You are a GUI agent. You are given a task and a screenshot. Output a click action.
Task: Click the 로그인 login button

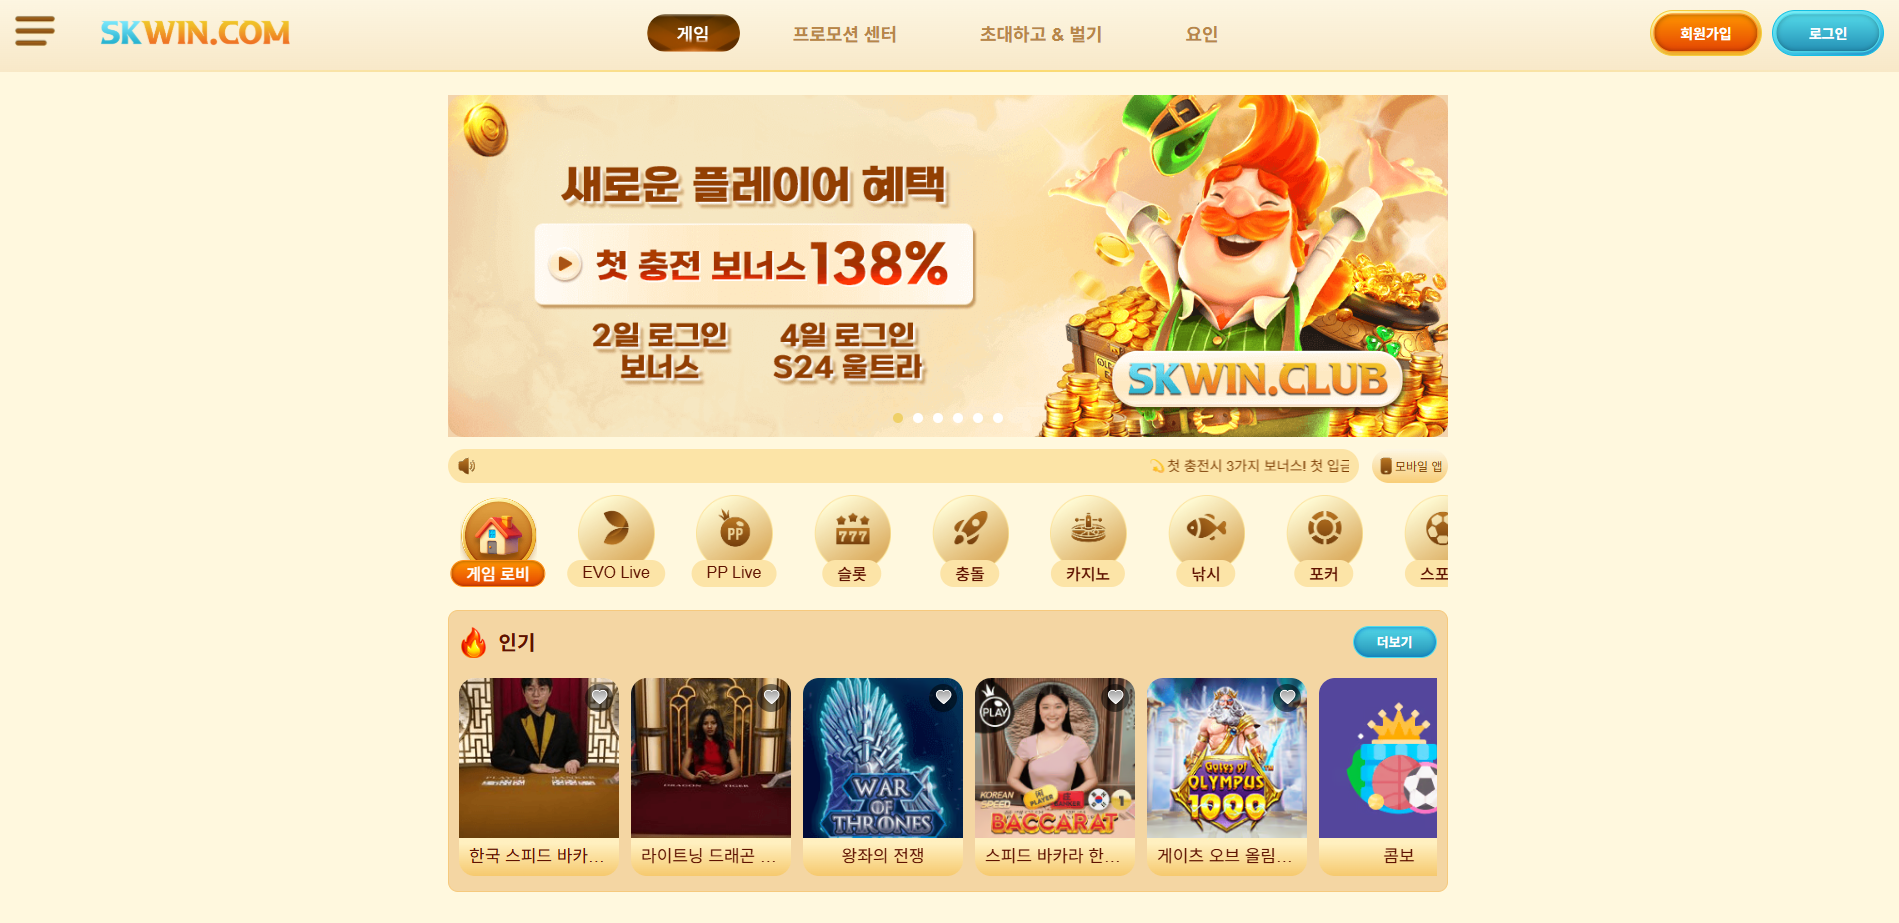(1827, 33)
